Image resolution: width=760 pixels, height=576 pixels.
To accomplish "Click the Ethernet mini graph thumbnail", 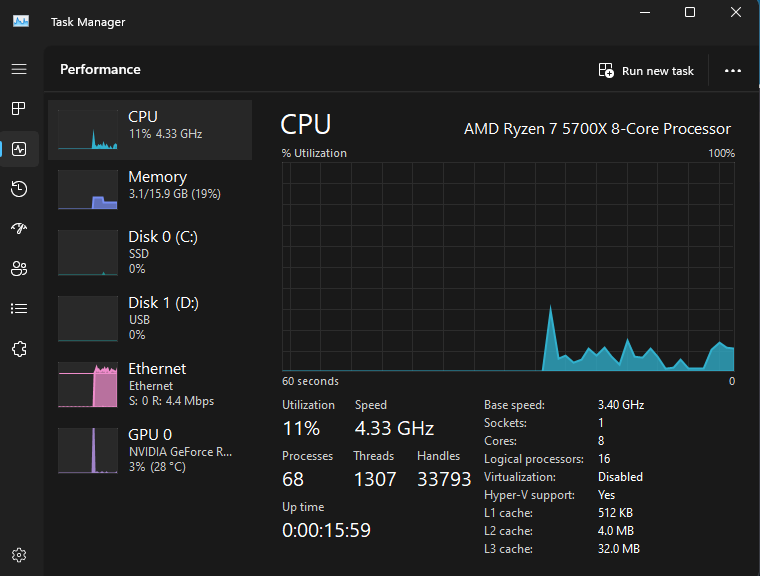I will click(x=88, y=384).
